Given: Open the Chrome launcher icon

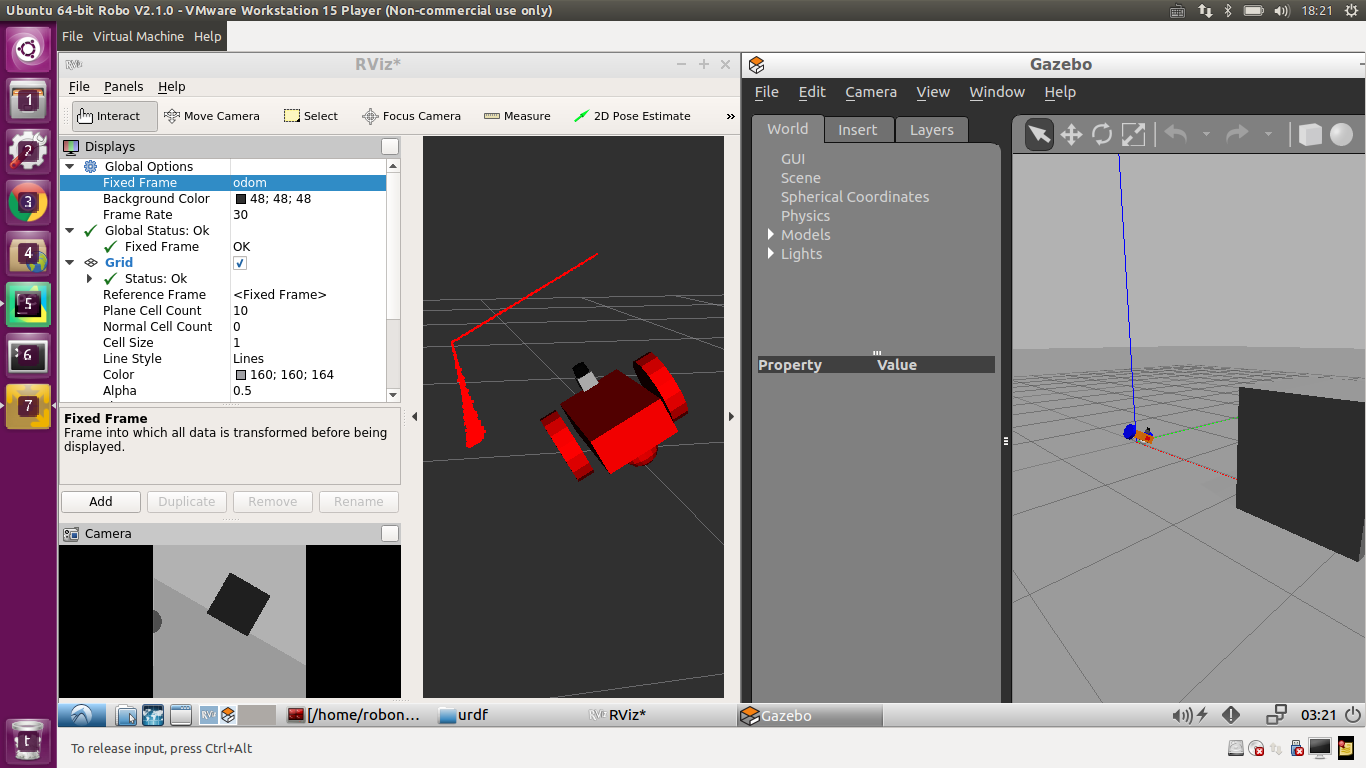Looking at the screenshot, I should [x=28, y=202].
